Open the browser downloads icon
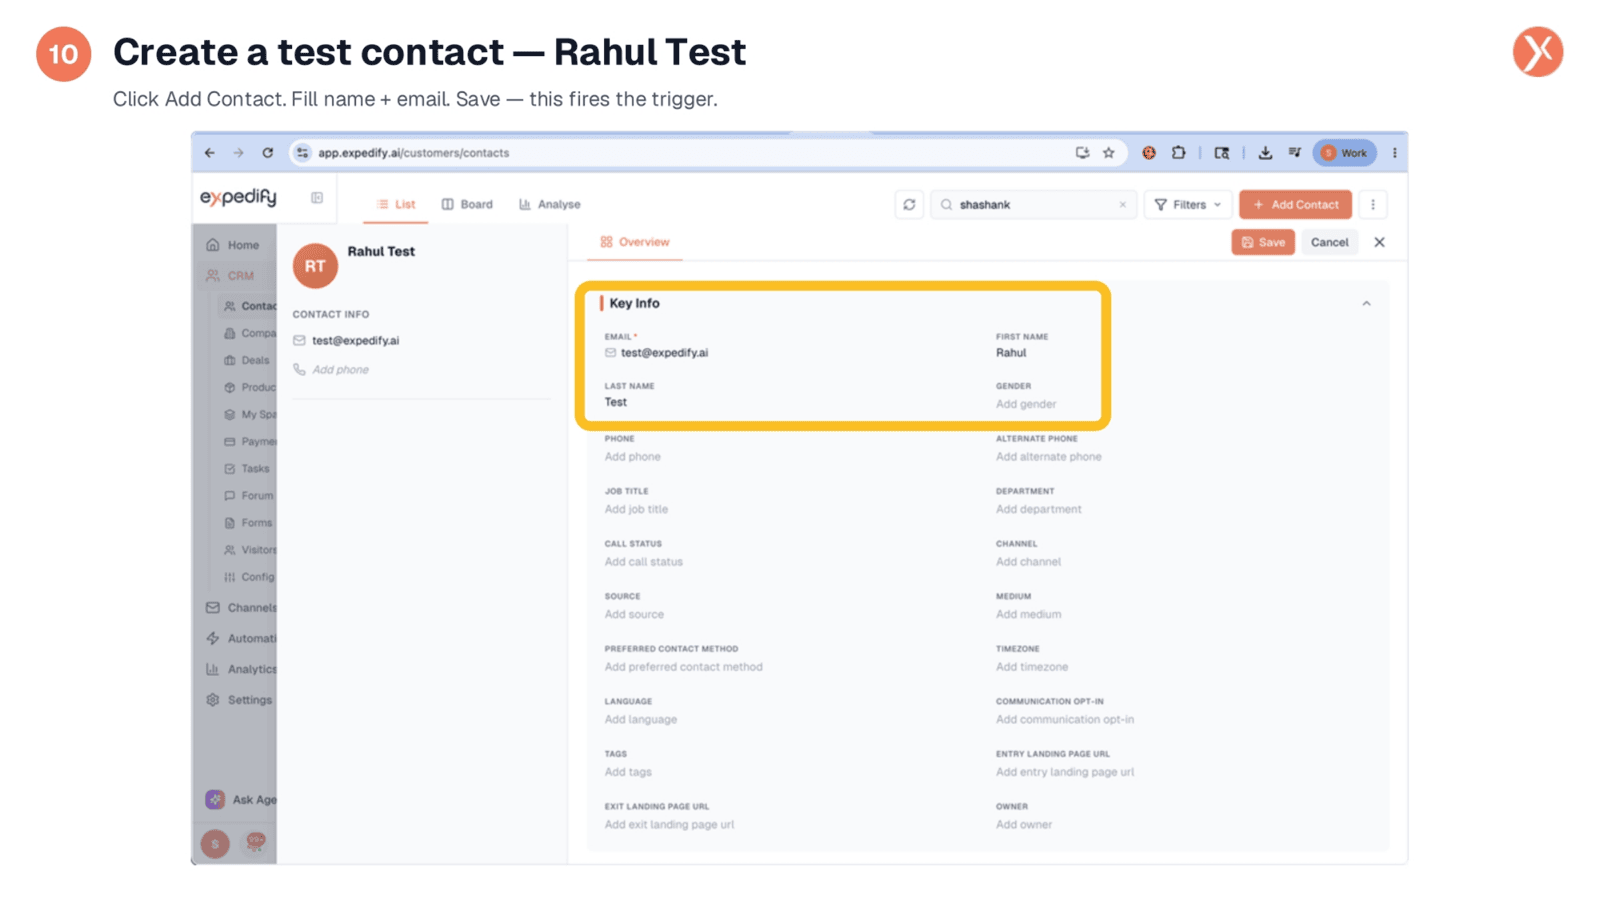1600x900 pixels. click(x=1265, y=153)
